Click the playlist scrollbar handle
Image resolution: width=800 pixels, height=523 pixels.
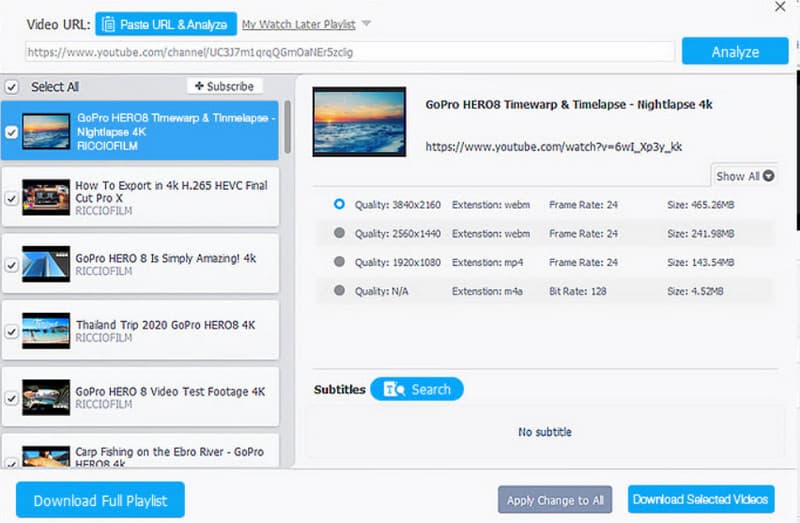[x=288, y=127]
